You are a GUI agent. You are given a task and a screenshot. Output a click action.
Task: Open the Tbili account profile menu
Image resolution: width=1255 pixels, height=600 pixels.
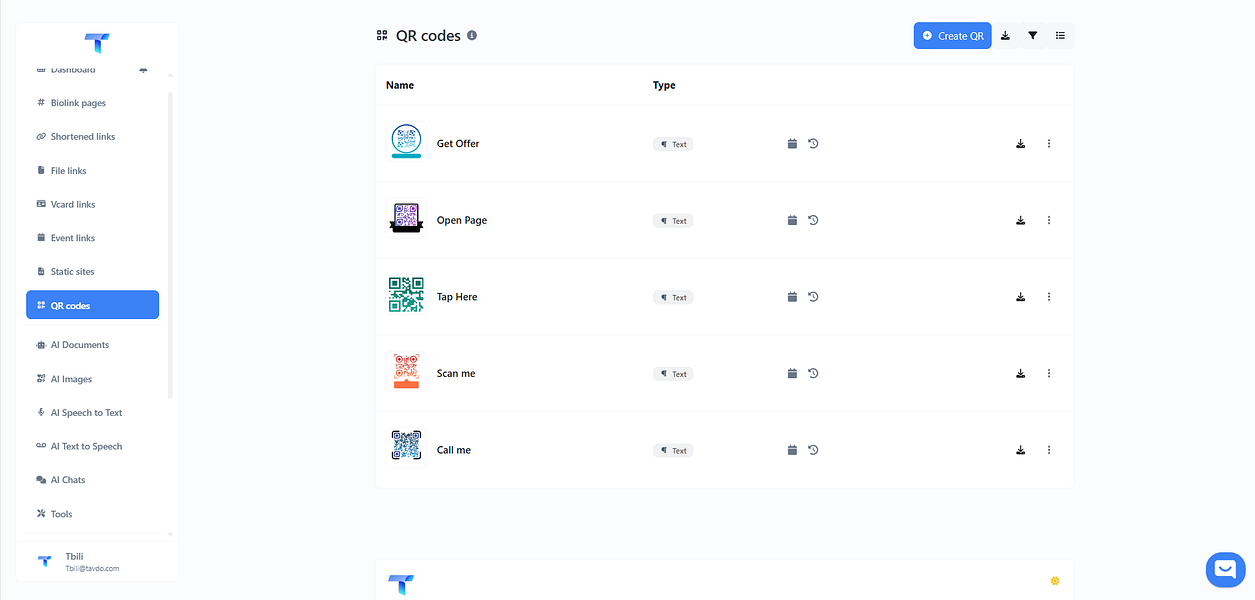pos(92,562)
